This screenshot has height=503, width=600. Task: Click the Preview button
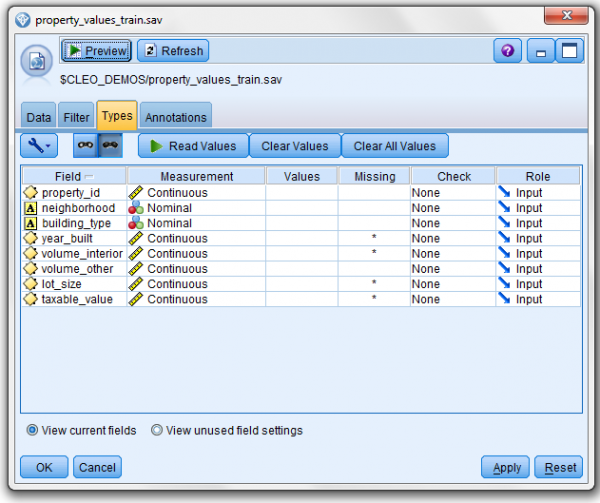96,50
